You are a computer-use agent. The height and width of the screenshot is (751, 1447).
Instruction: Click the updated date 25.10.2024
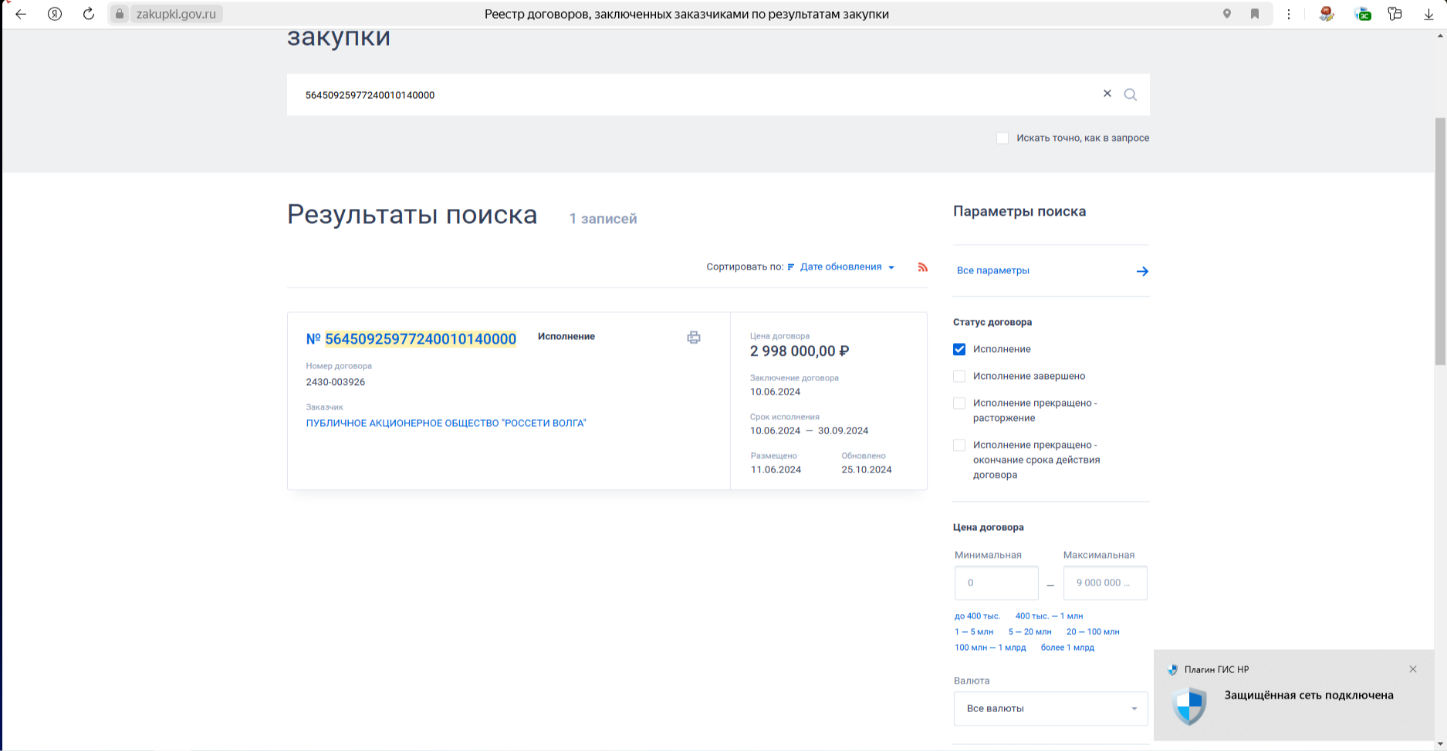(867, 469)
